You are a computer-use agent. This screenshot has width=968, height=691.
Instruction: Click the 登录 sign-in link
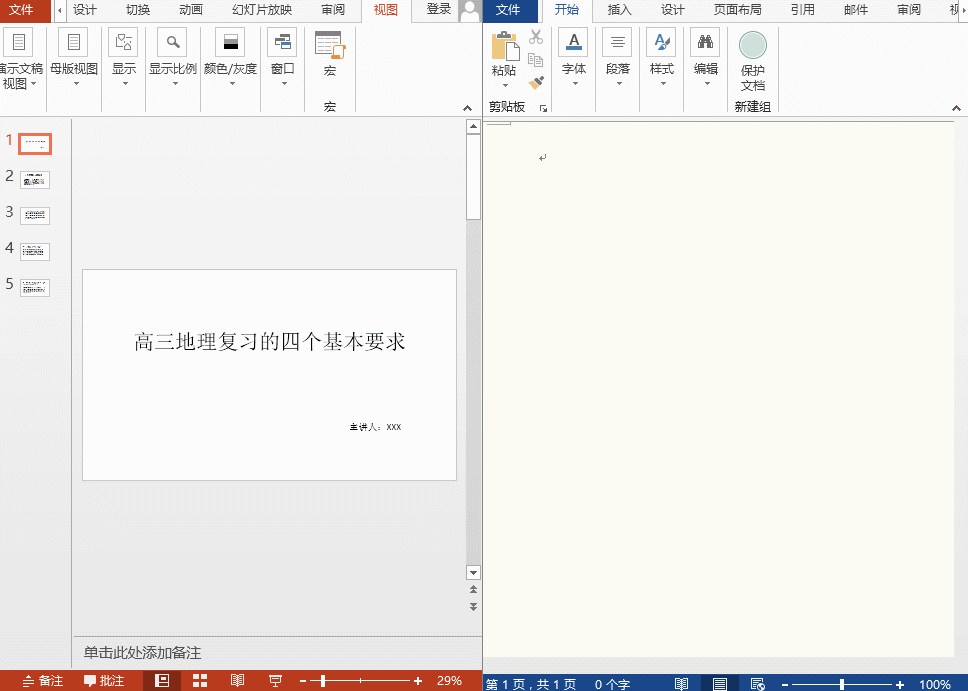tap(439, 10)
